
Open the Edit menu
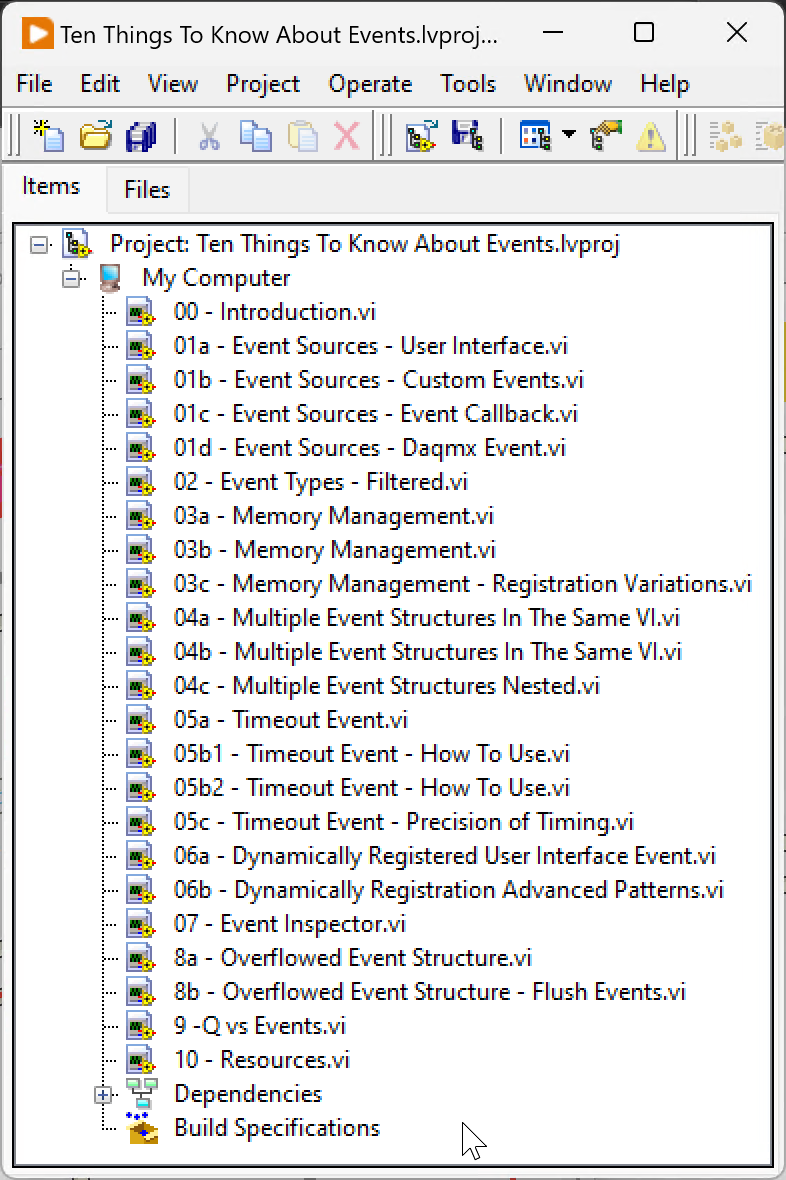click(x=100, y=84)
